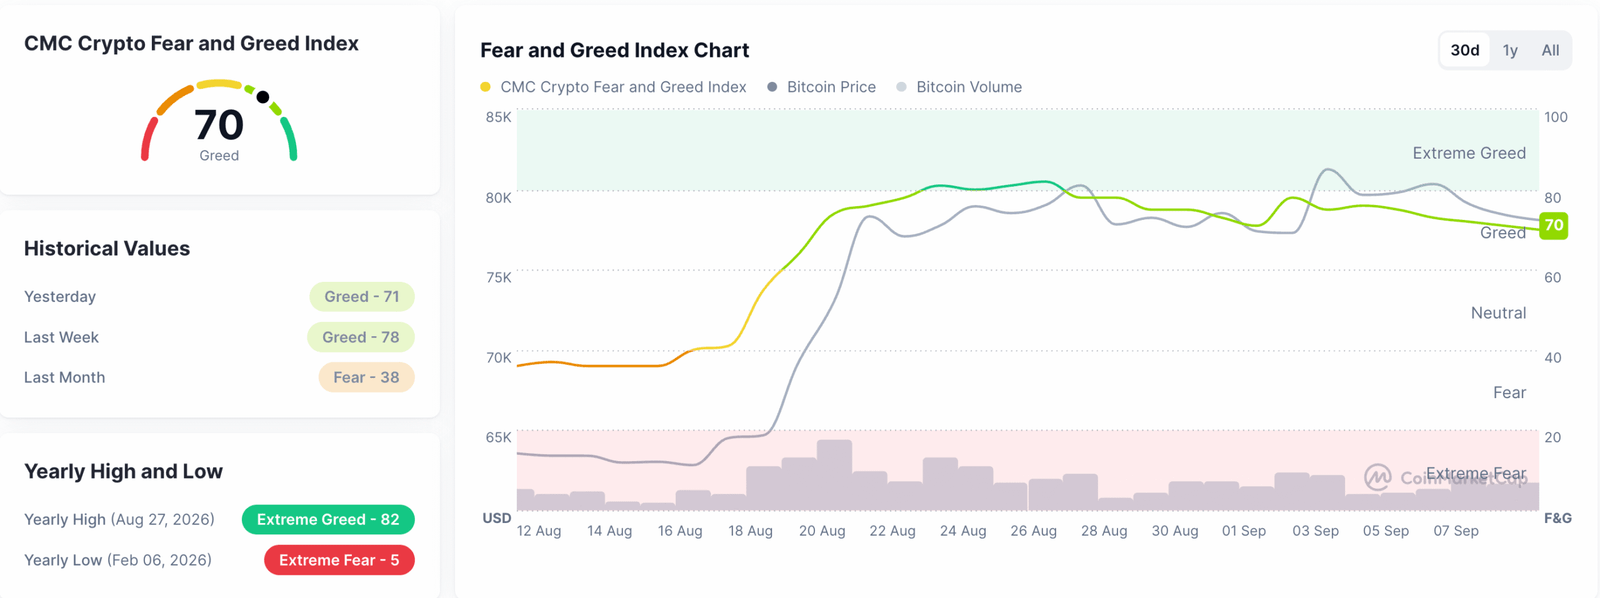Click the 07 Sep x-axis date
The width and height of the screenshot is (1600, 598).
click(1456, 531)
